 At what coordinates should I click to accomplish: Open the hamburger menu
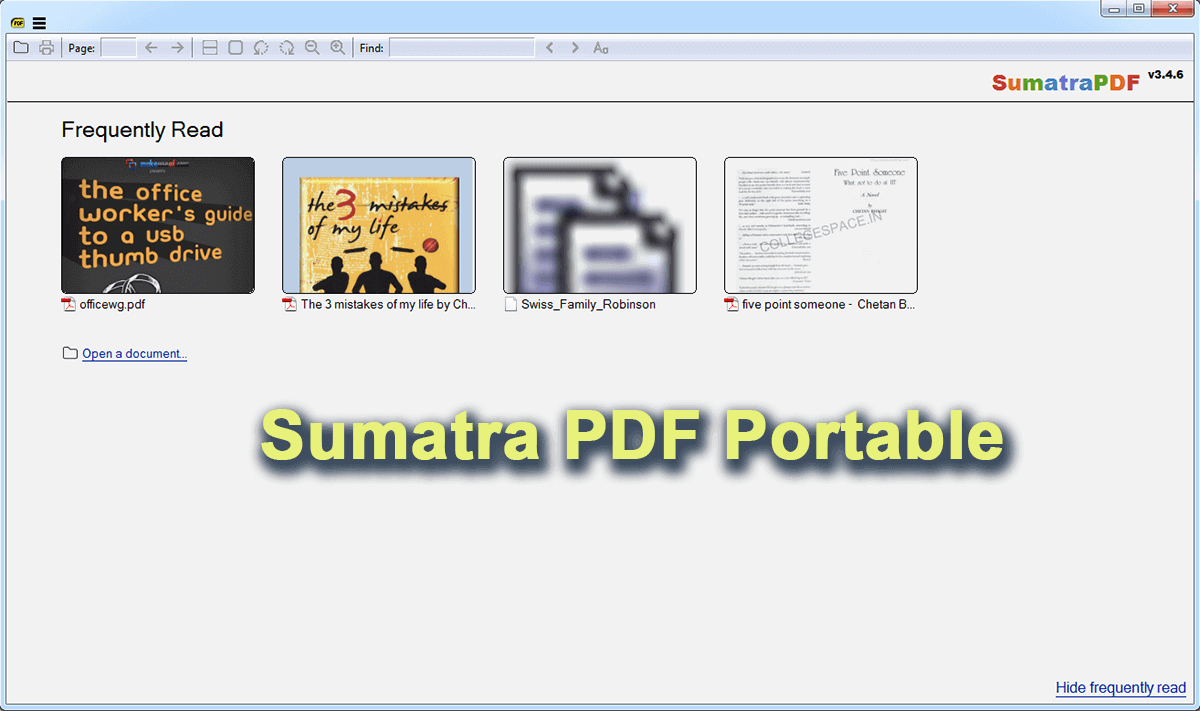[x=38, y=21]
